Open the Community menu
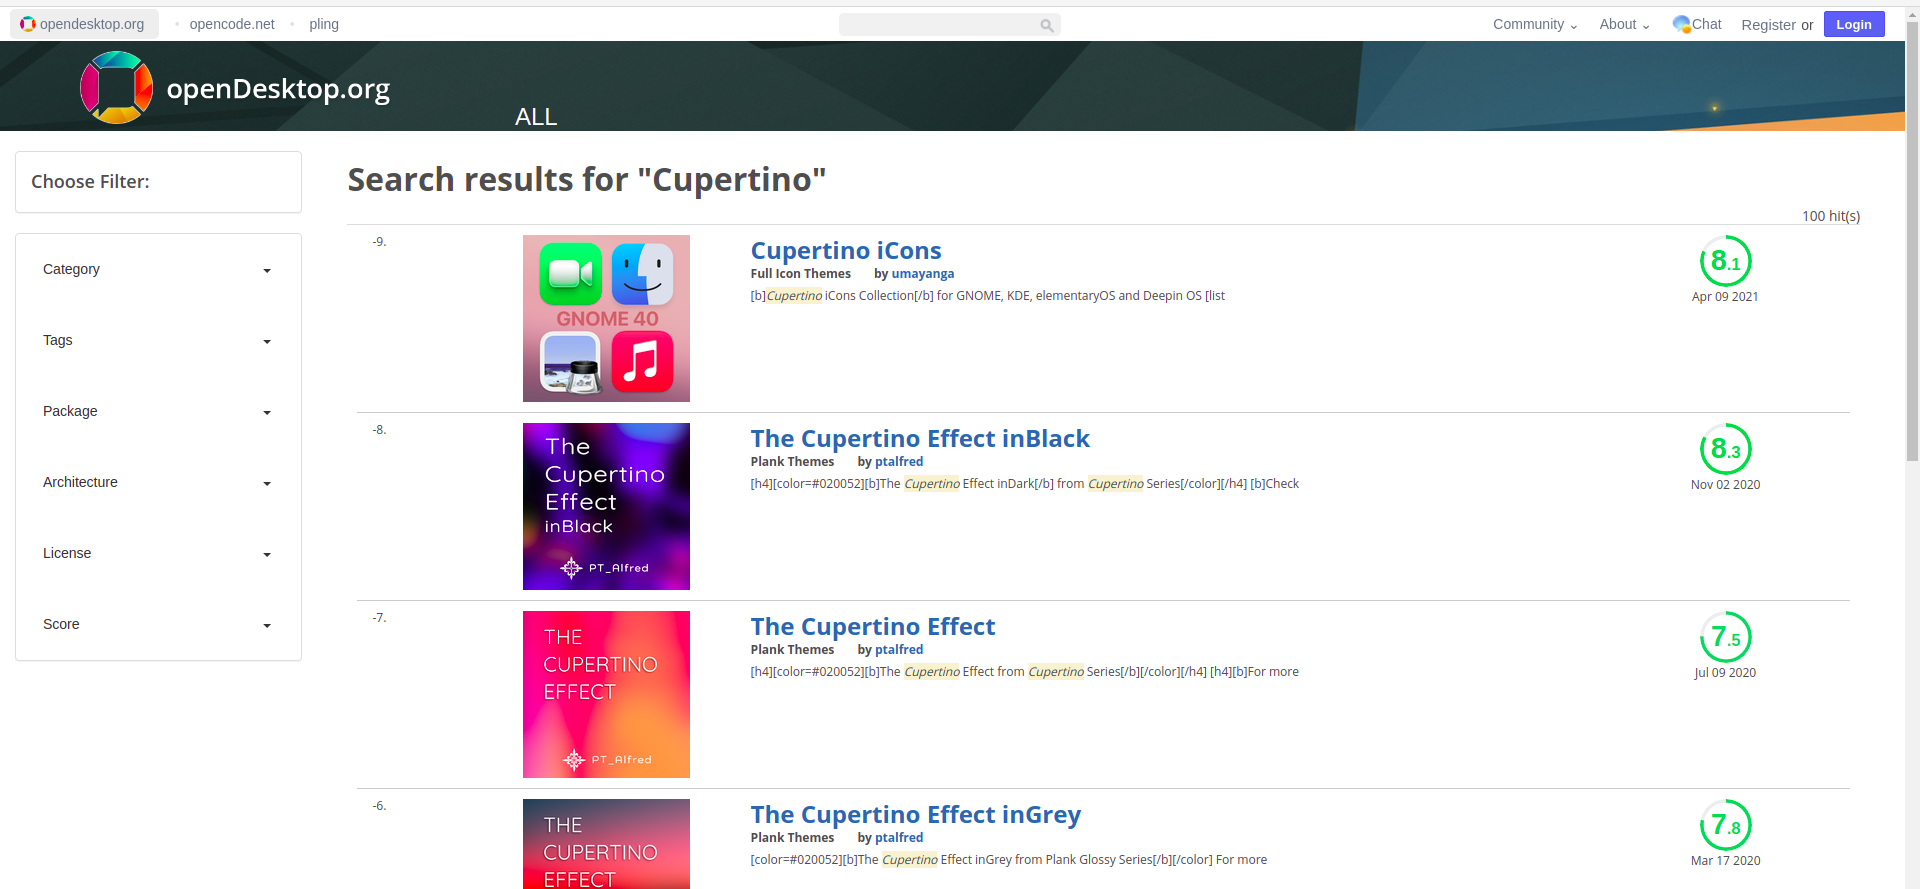Screen dimensions: 1920x889 click(x=1535, y=24)
